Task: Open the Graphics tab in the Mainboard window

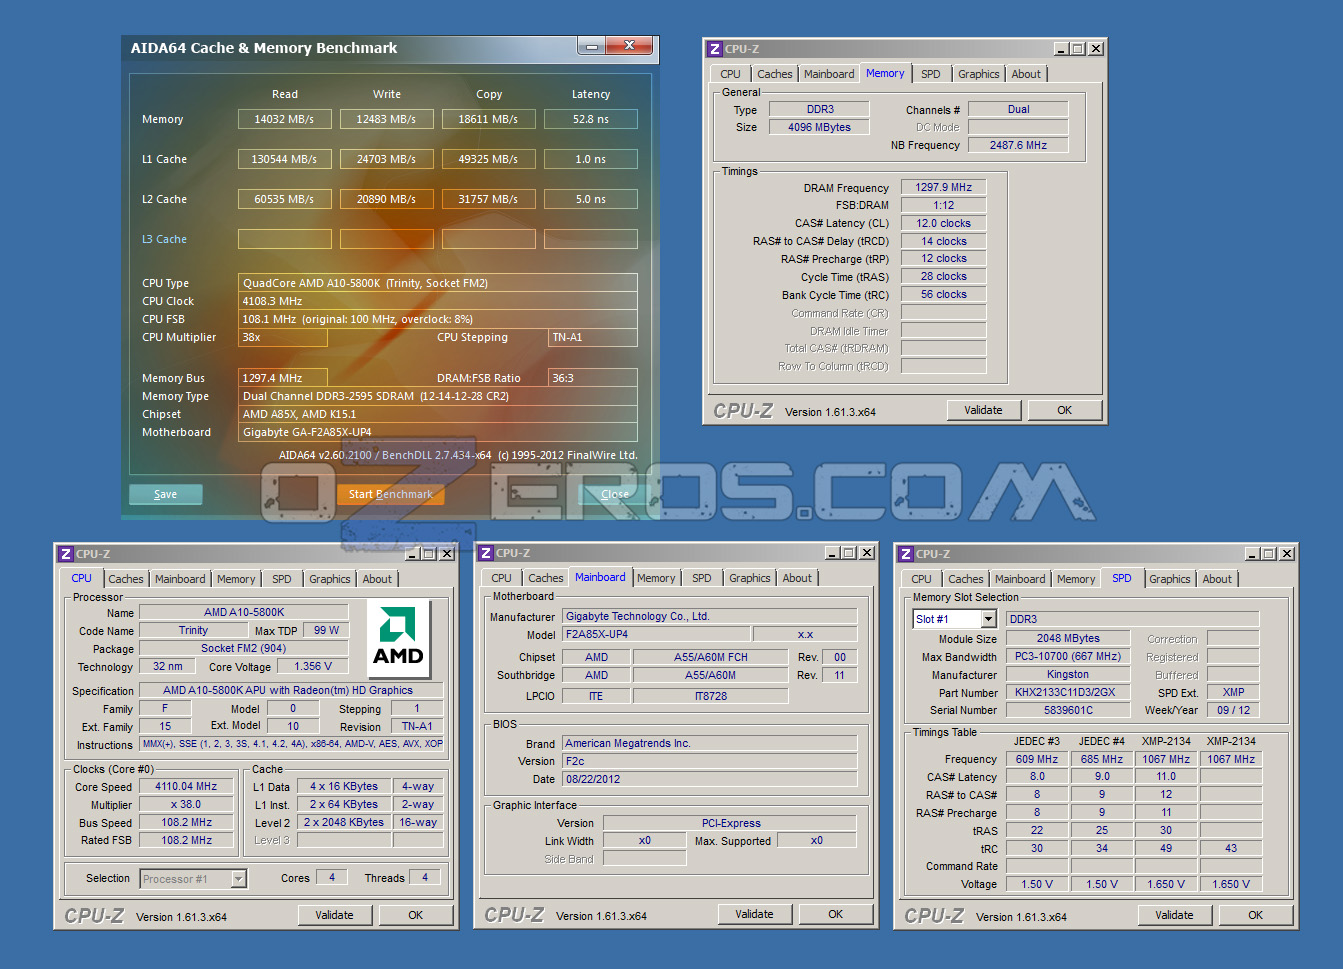Action: [749, 578]
